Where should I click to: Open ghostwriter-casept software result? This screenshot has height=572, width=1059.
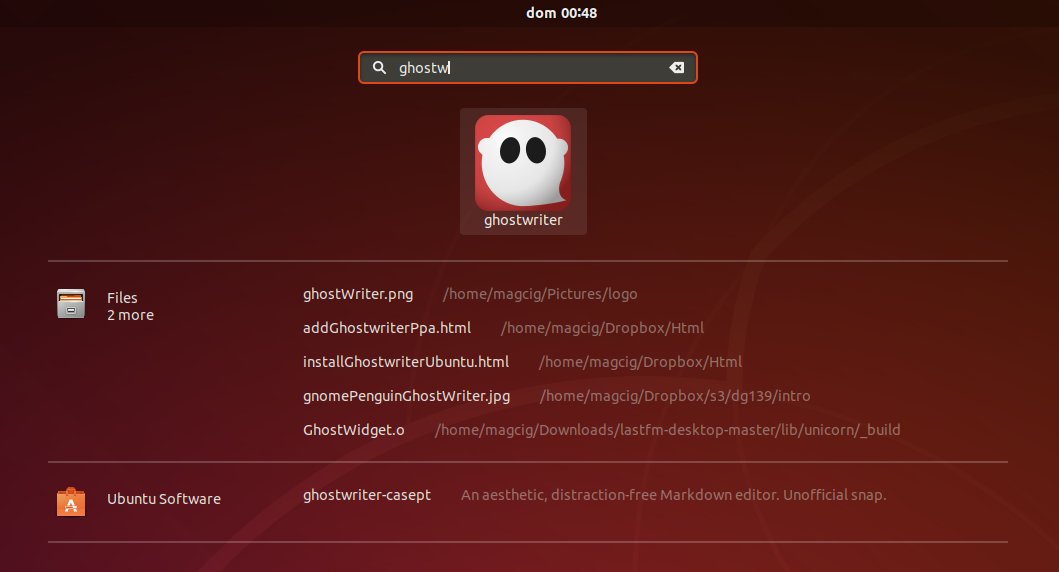[x=367, y=495]
